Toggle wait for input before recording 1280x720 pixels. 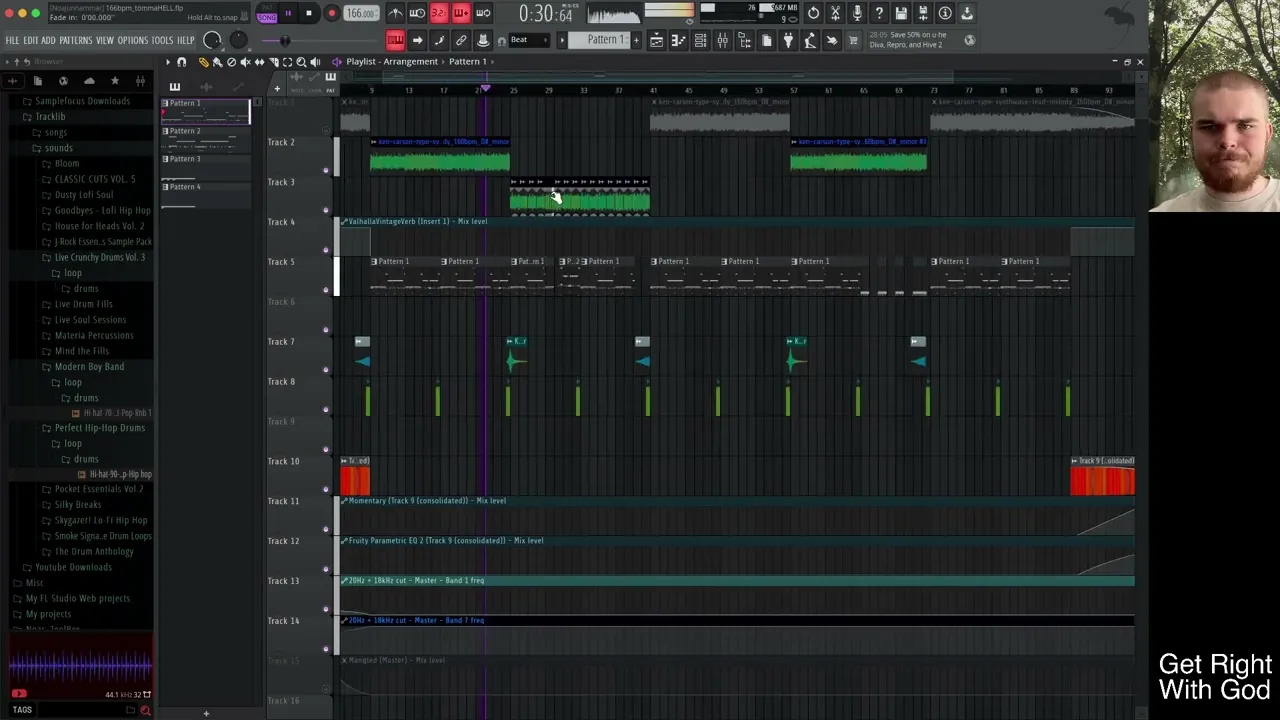(417, 13)
